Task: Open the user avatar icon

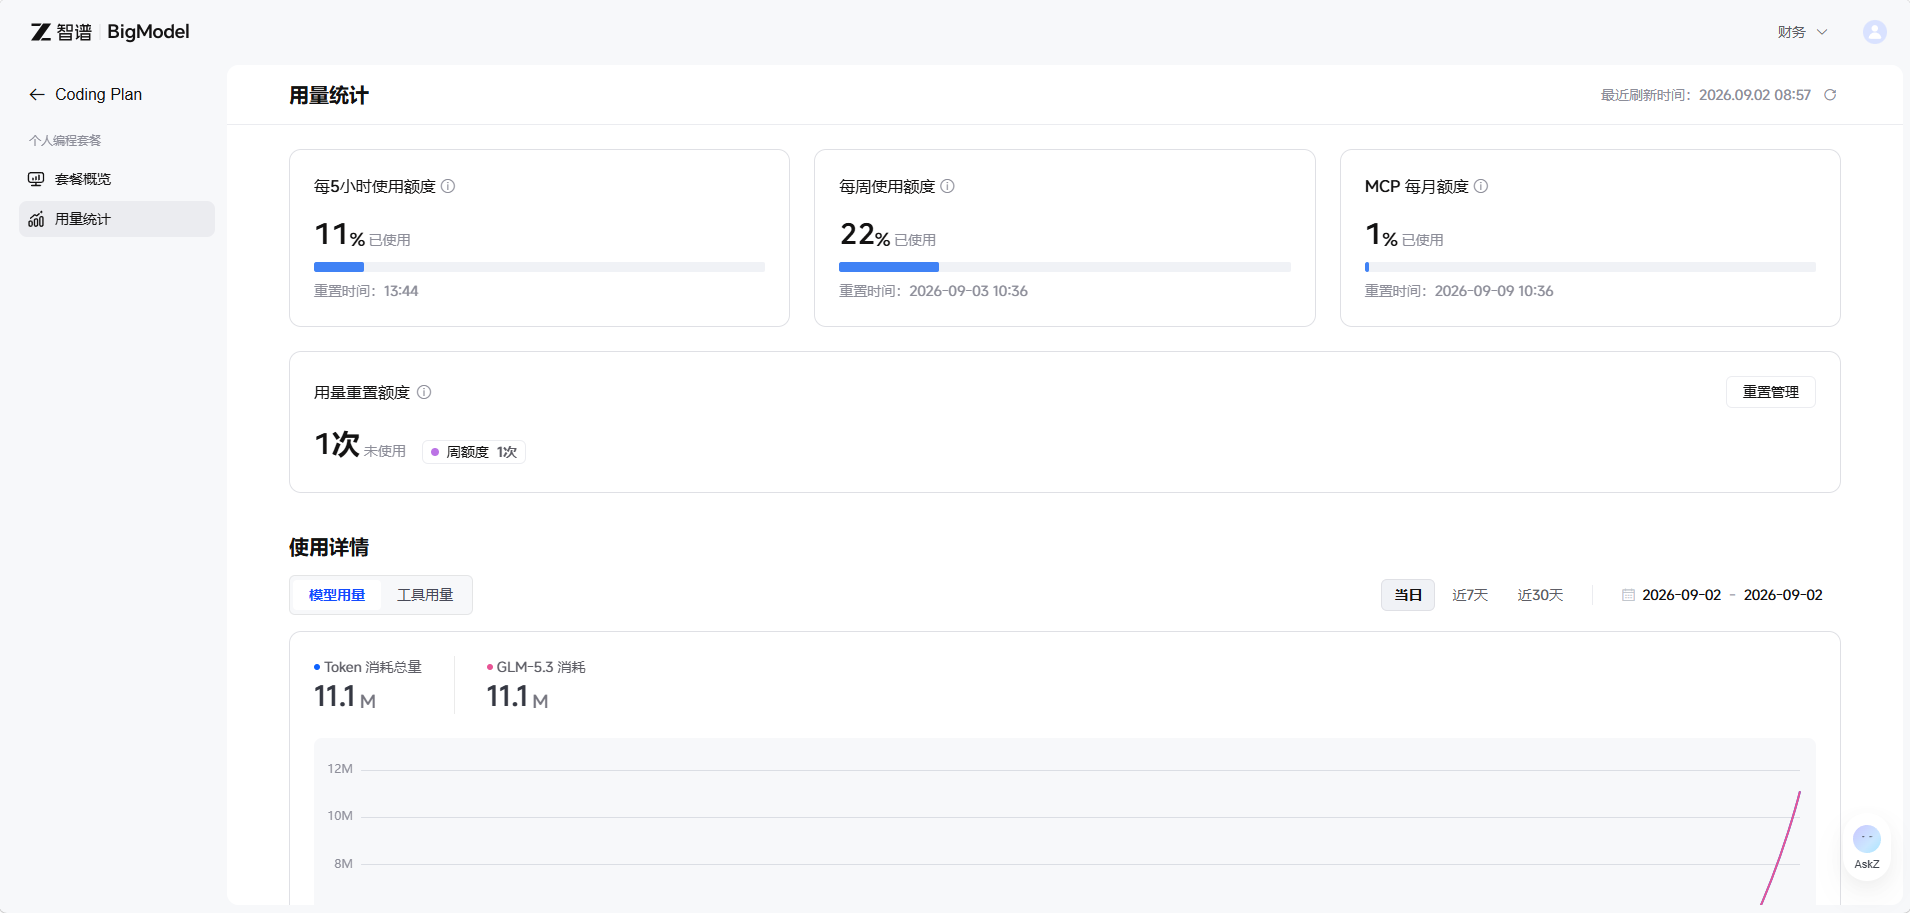Action: (x=1874, y=32)
